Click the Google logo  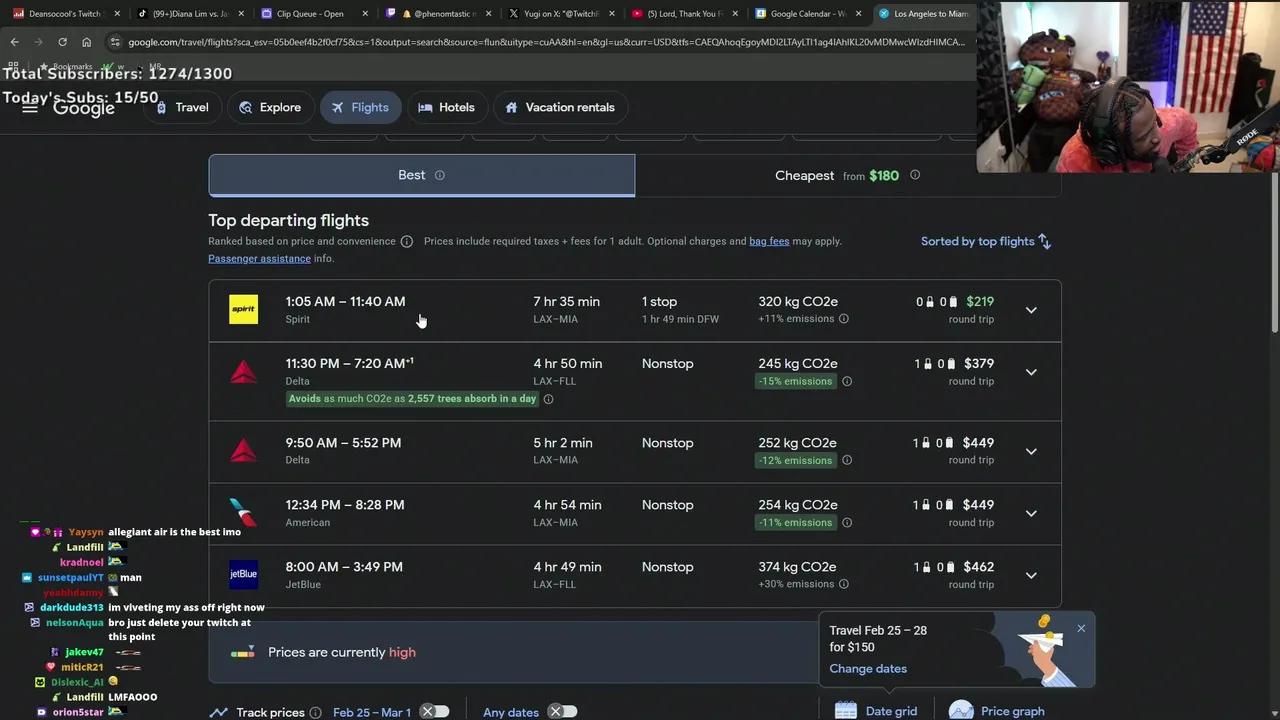(x=84, y=108)
